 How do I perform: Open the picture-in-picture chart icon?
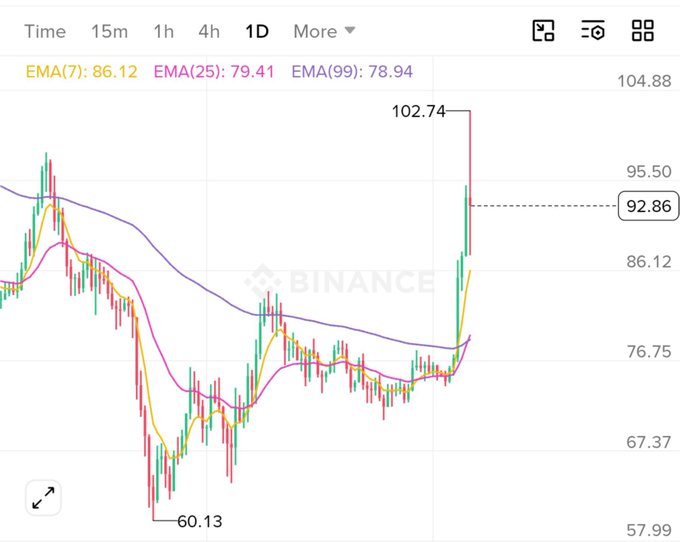[x=543, y=31]
